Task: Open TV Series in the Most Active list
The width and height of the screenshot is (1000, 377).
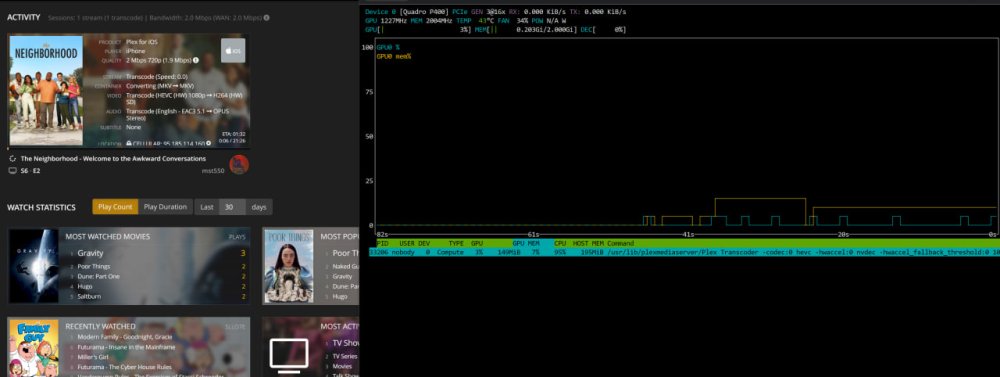Action: tap(345, 357)
